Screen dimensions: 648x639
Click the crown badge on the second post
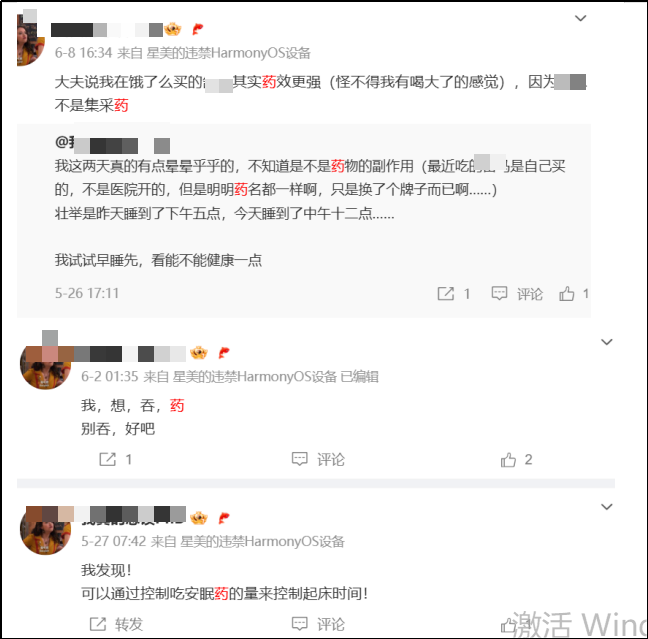pos(199,353)
